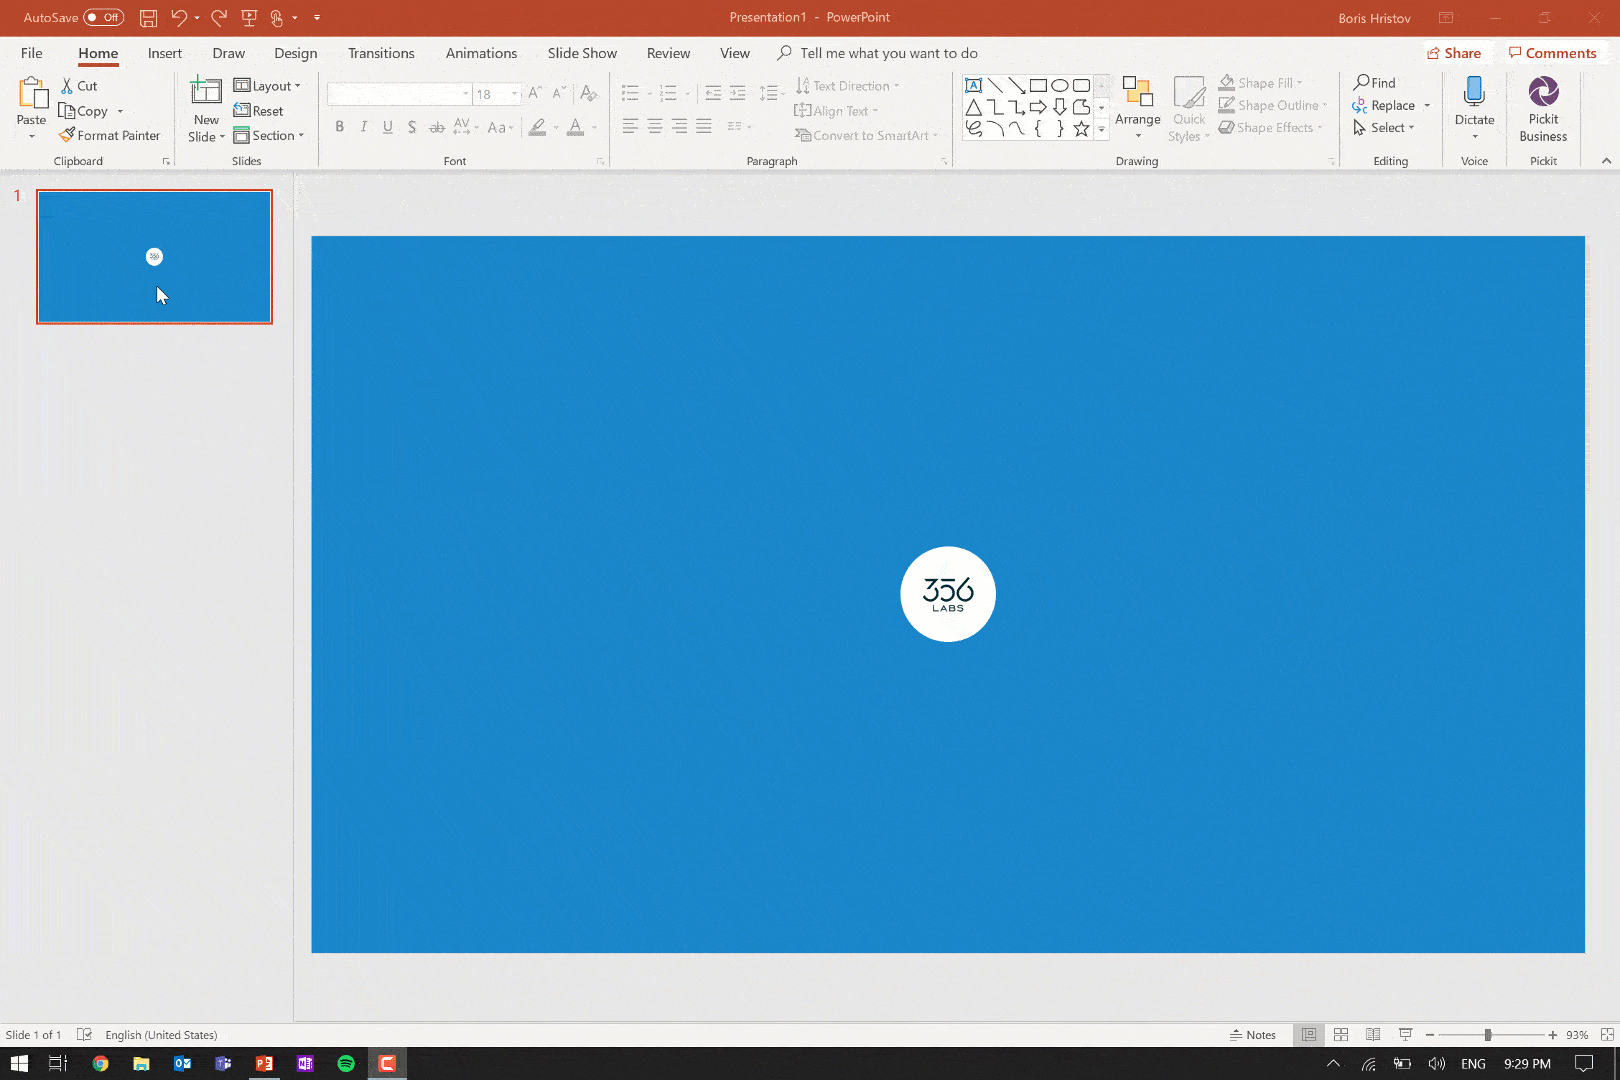
Task: Click the Dictate microphone icon
Action: [x=1474, y=92]
